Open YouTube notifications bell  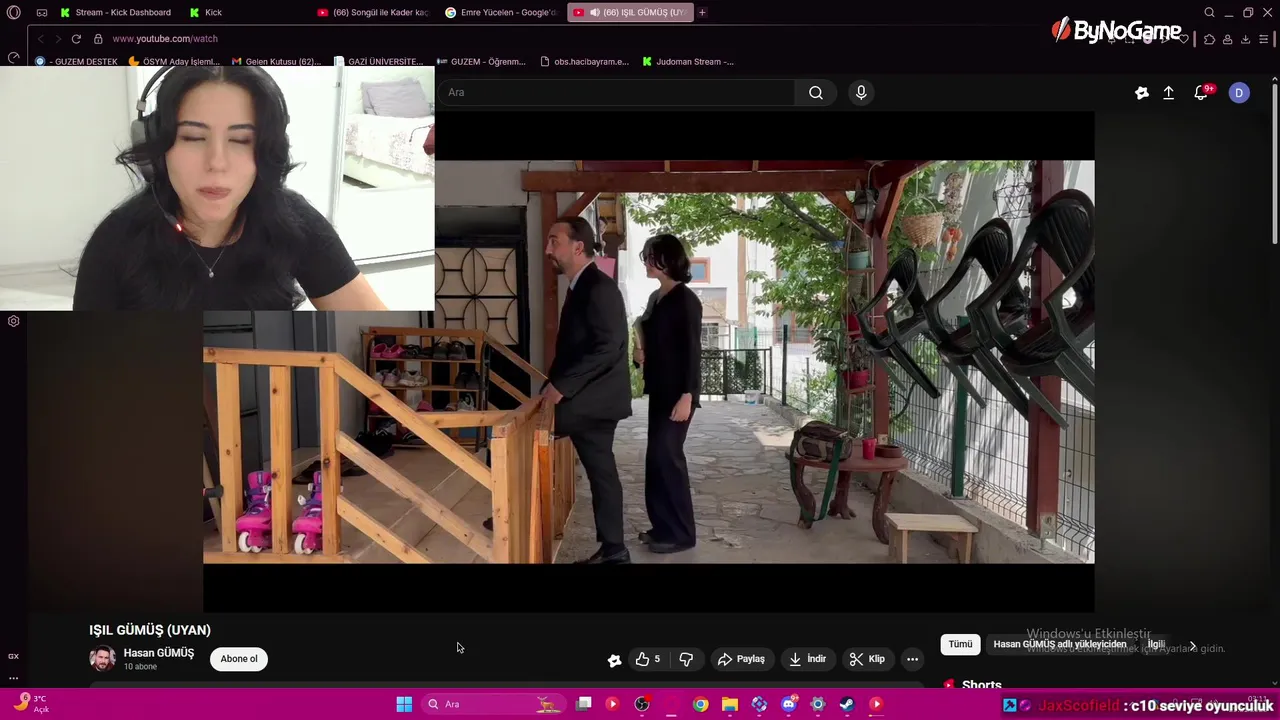click(1201, 92)
